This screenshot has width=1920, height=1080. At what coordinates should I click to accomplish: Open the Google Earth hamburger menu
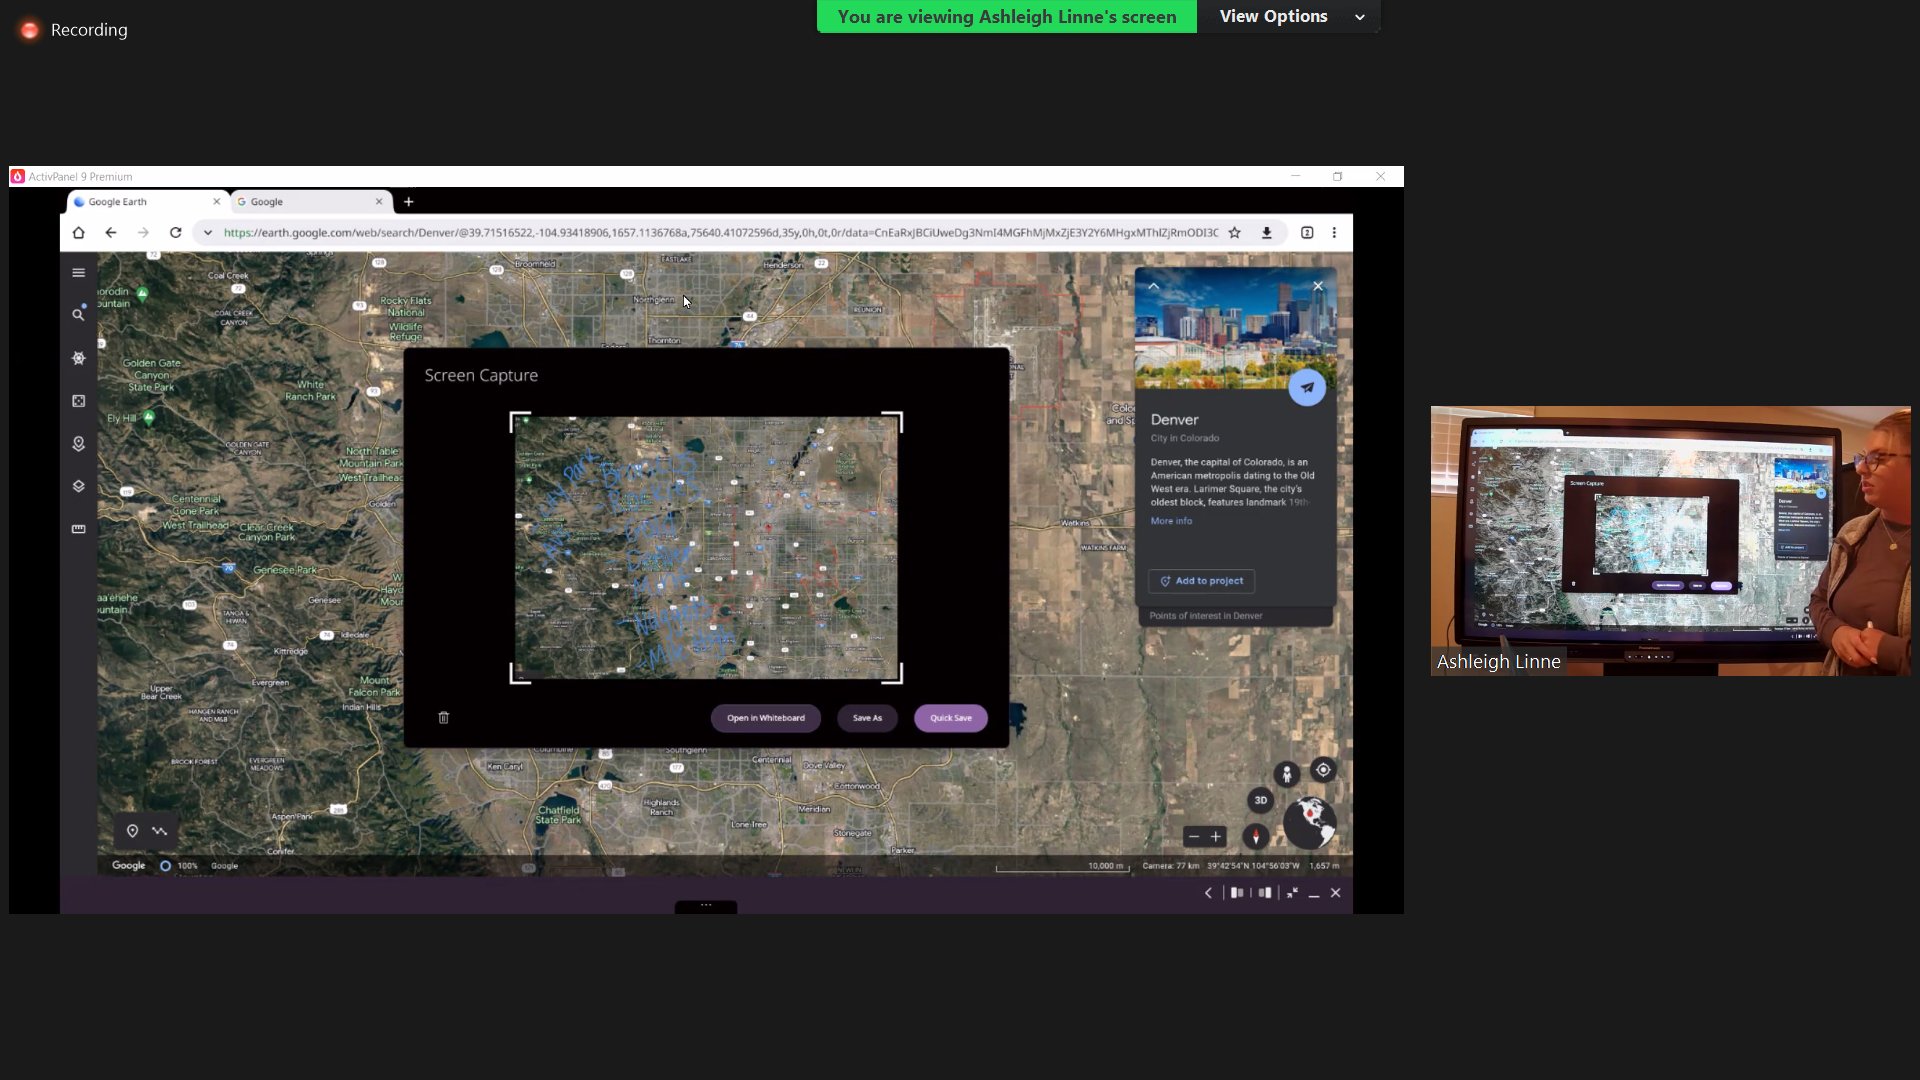coord(78,272)
